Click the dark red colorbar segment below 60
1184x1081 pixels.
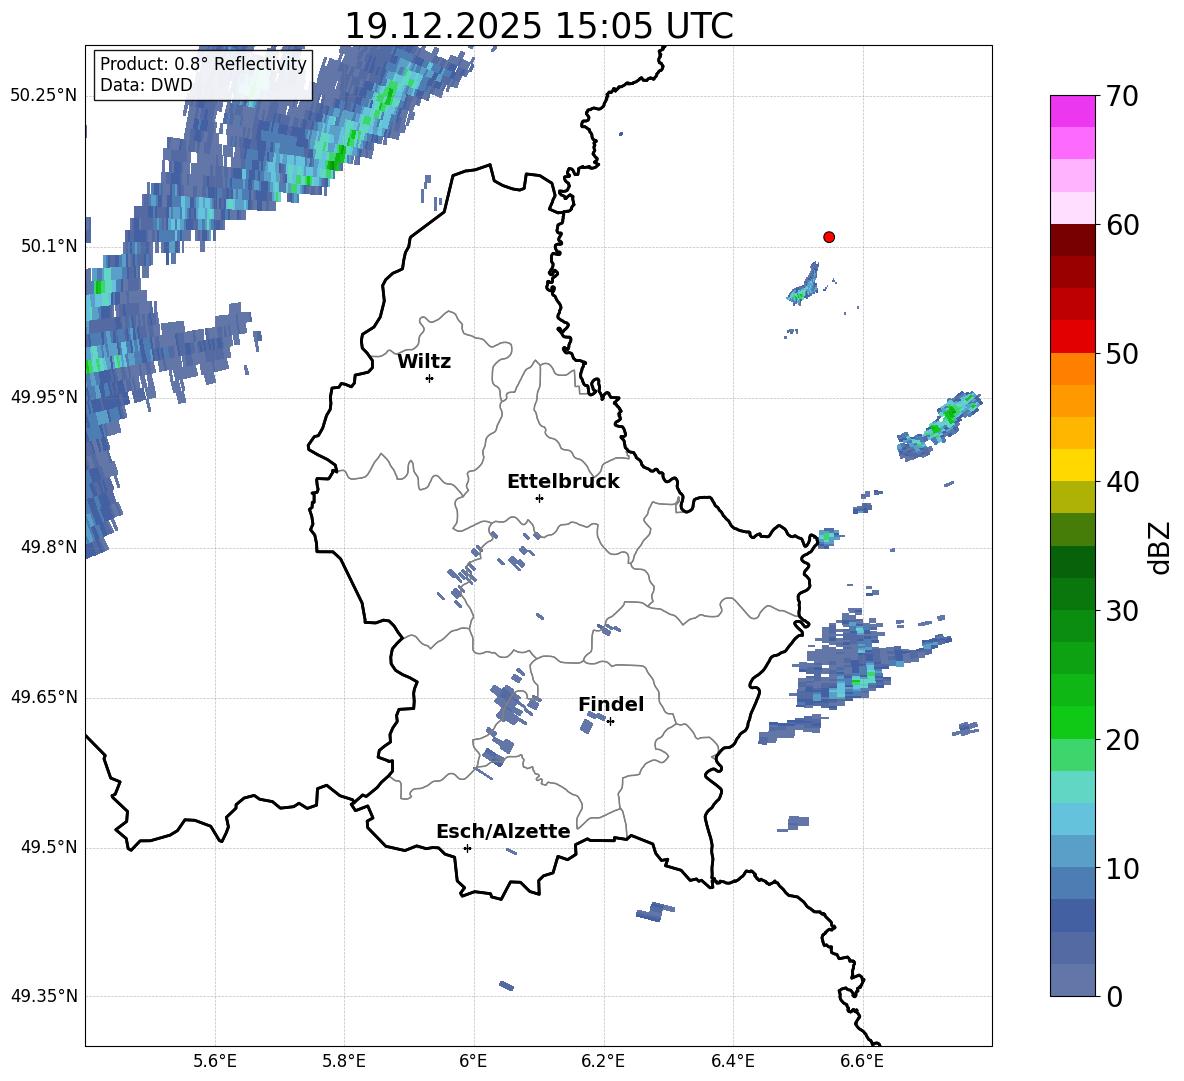(1072, 240)
